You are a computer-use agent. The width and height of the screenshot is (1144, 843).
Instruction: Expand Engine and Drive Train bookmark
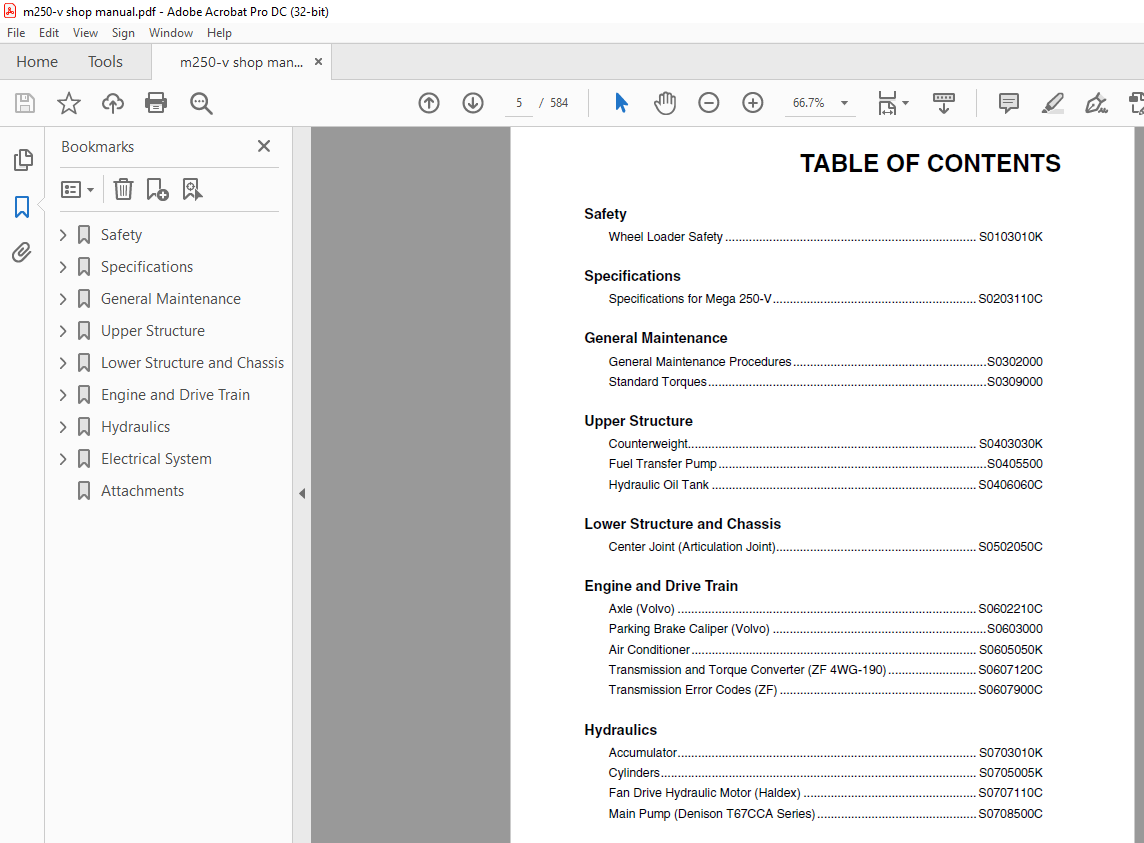63,396
